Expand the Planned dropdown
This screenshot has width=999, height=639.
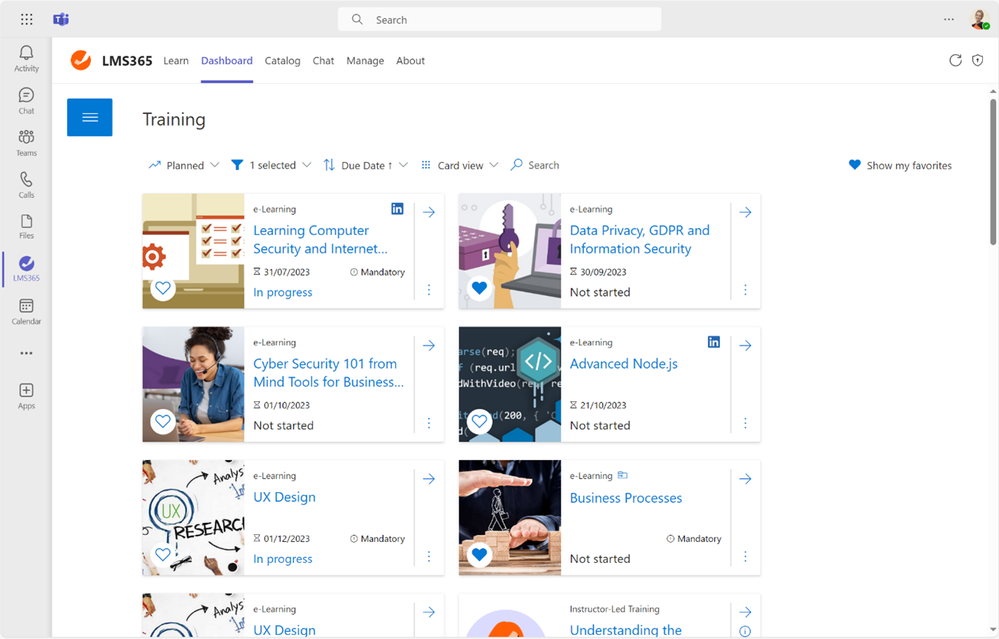coord(183,165)
